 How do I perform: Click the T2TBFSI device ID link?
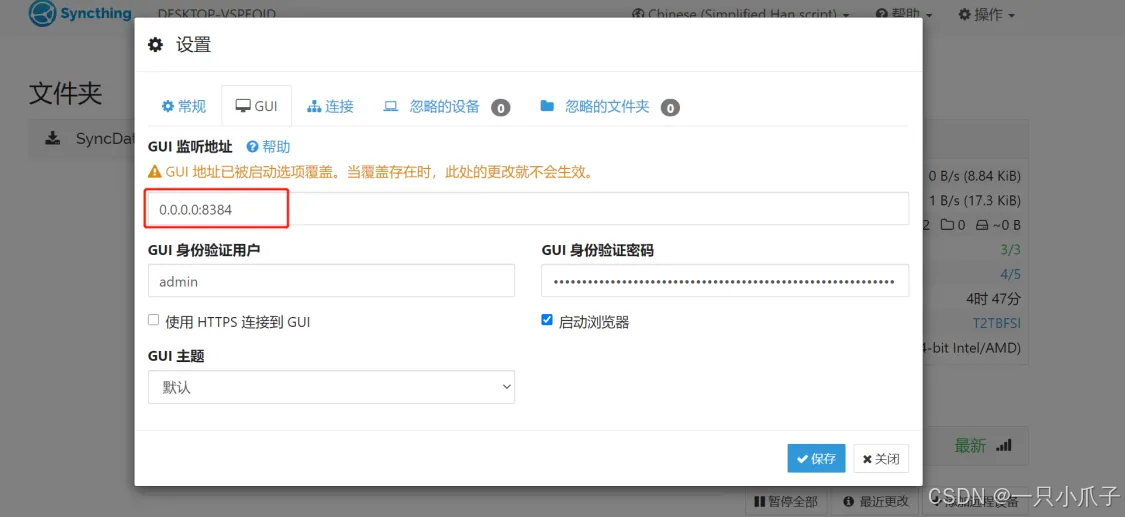[997, 323]
